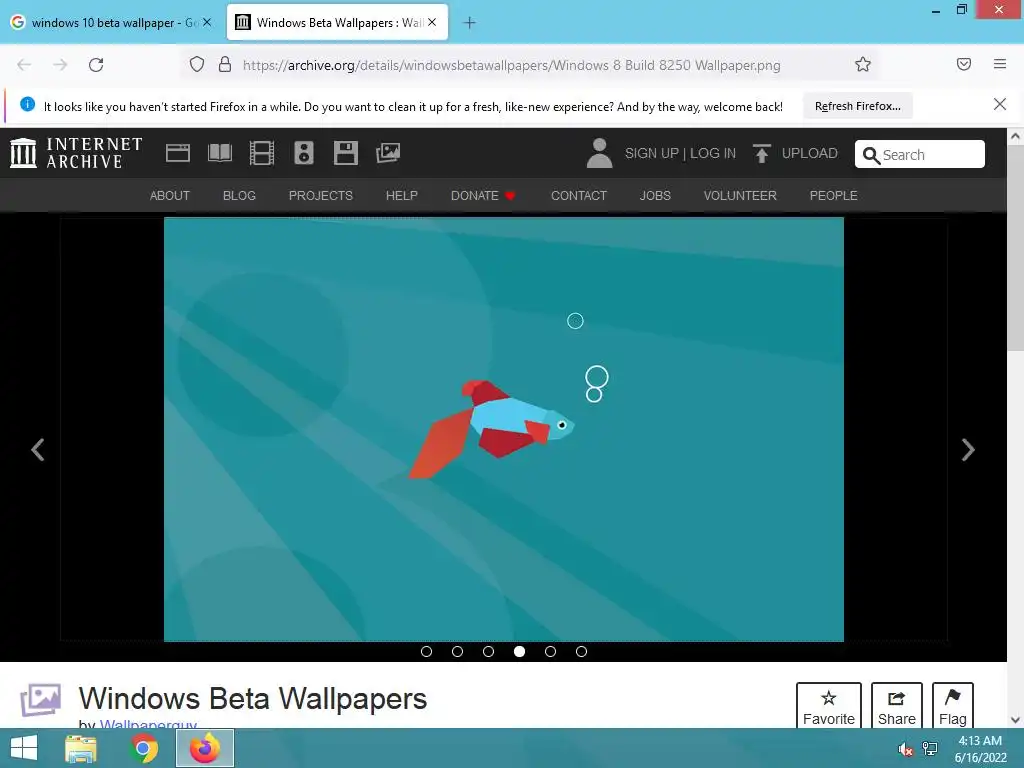Viewport: 1024px width, 768px height.
Task: Open the DONATE menu item
Action: (x=483, y=196)
